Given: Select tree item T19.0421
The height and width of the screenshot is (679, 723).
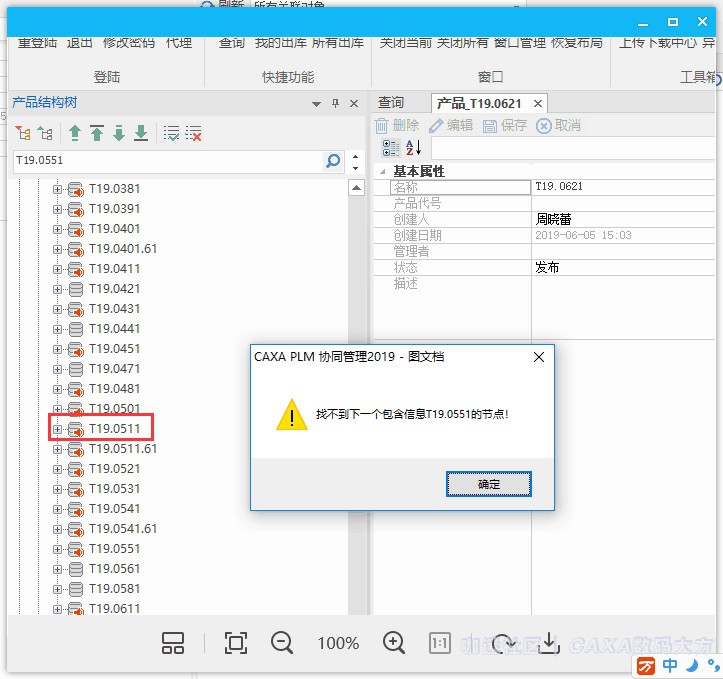Looking at the screenshot, I should [x=114, y=289].
